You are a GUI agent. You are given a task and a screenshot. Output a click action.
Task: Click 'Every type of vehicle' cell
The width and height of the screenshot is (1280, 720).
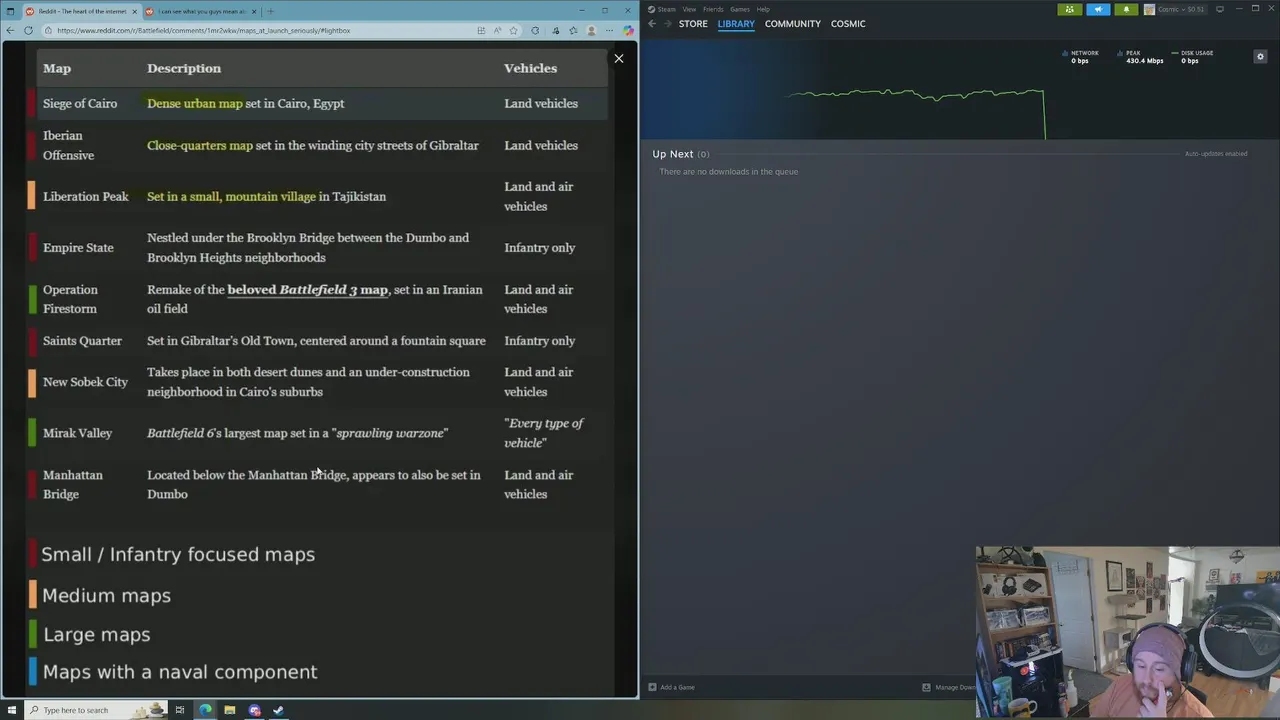click(x=543, y=433)
